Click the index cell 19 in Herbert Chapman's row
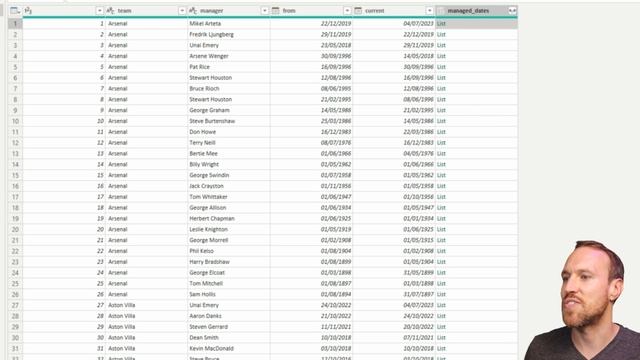 click(x=64, y=218)
